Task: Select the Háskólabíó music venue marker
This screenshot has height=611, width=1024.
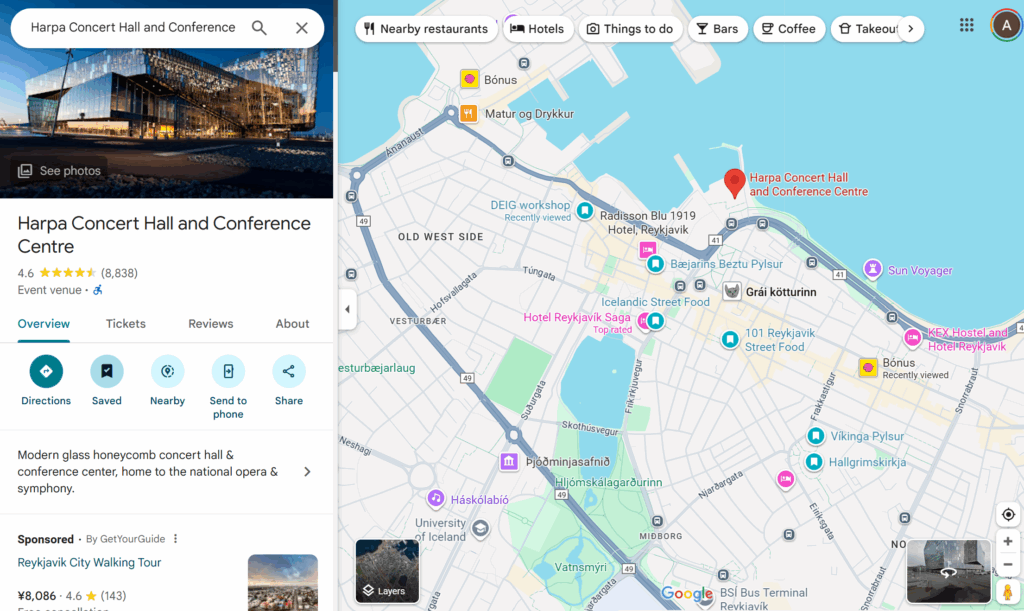Action: [436, 499]
